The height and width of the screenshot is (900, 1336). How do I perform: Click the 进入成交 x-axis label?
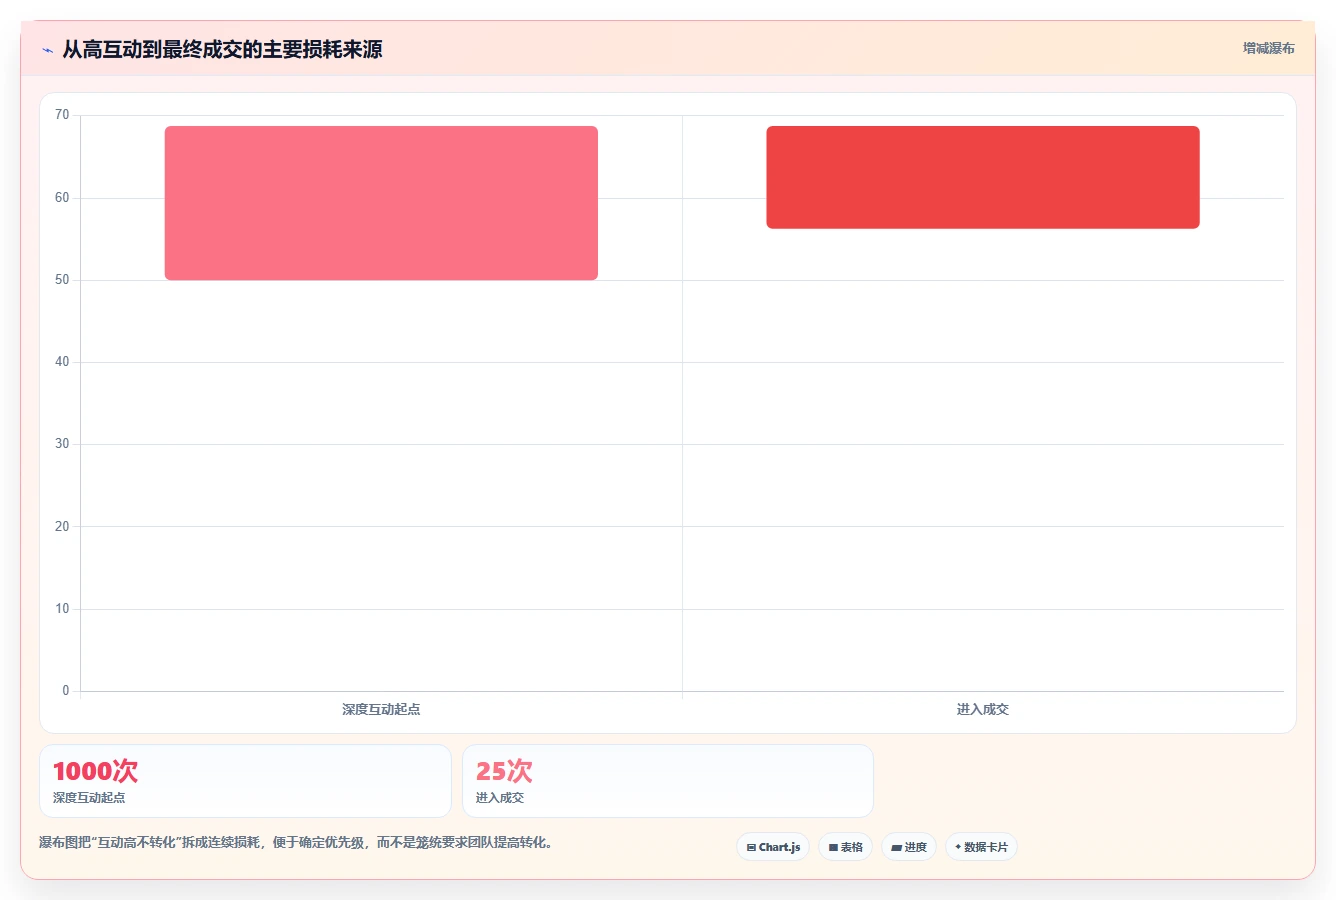pyautogui.click(x=983, y=709)
